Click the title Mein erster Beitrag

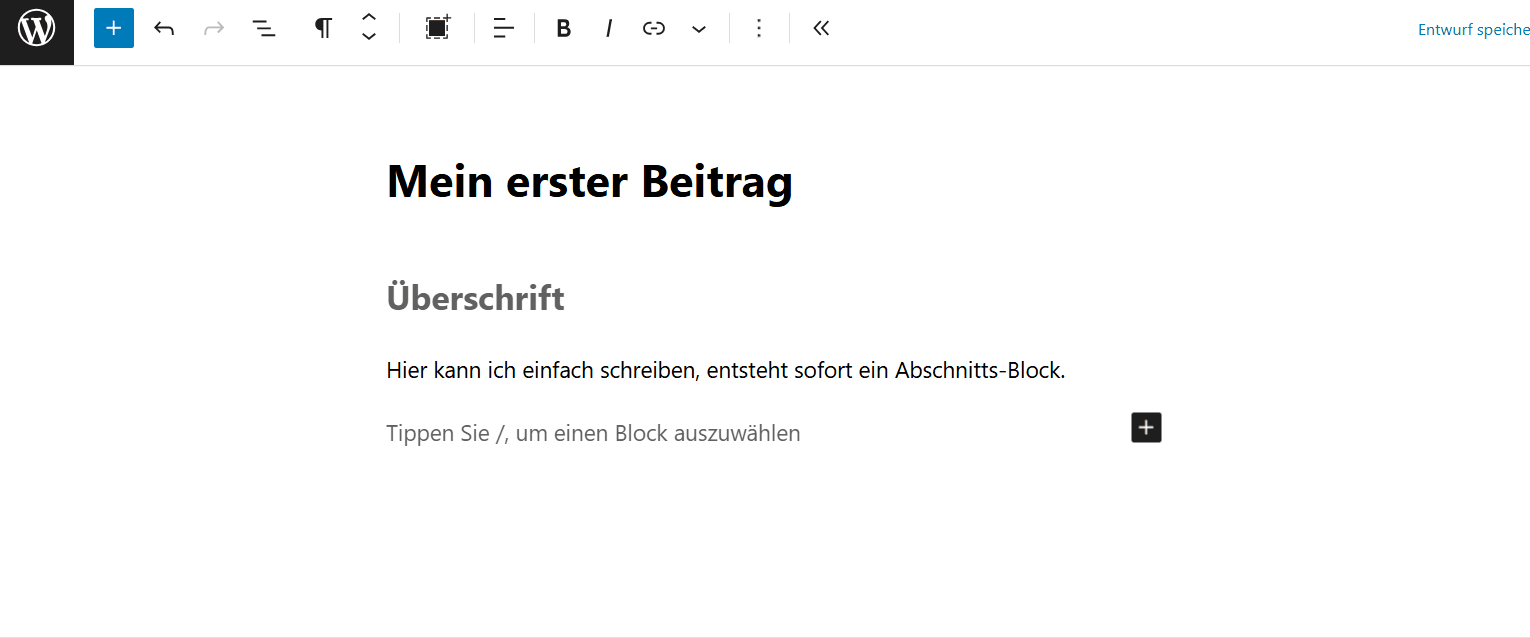click(x=589, y=182)
